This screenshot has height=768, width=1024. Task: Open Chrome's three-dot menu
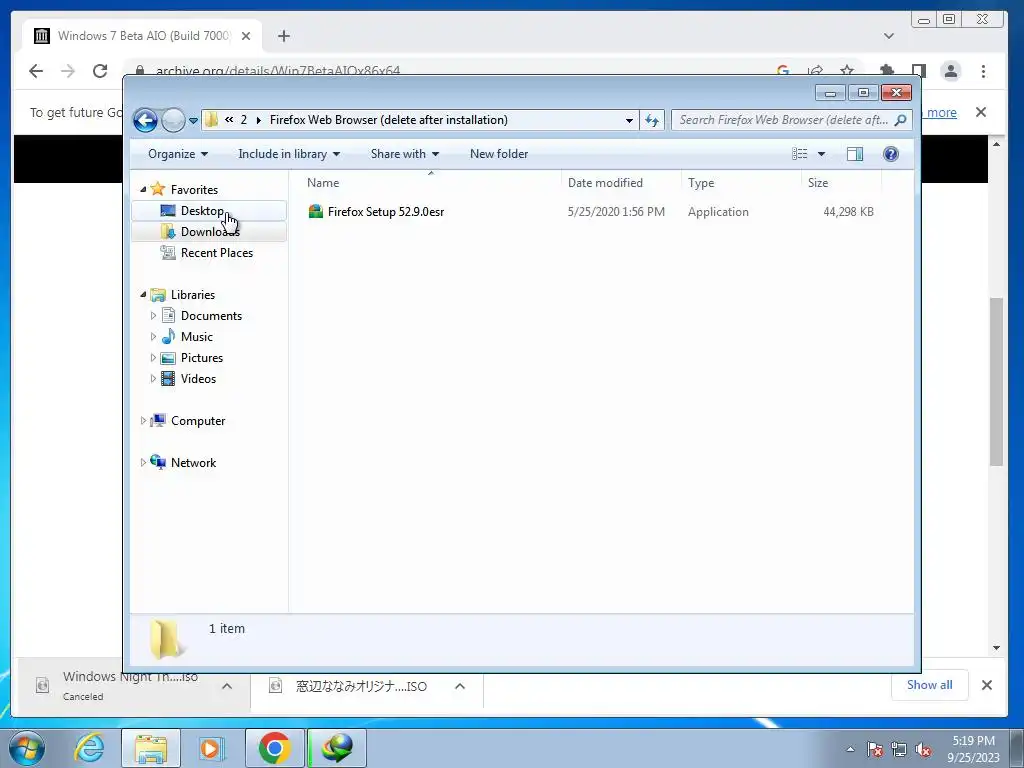tap(983, 71)
